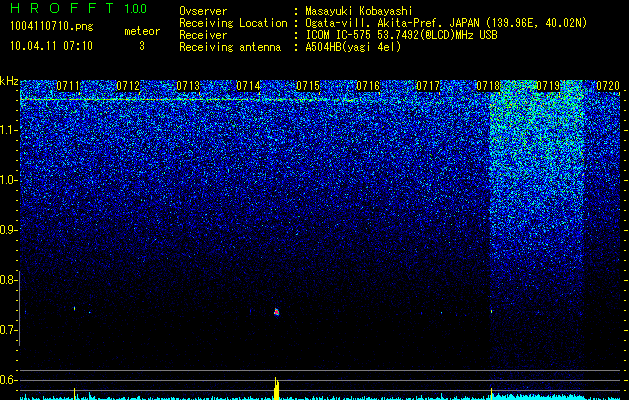Click the 1.0 frequency axis label
Viewport: 629px width, 400px height.
9,180
